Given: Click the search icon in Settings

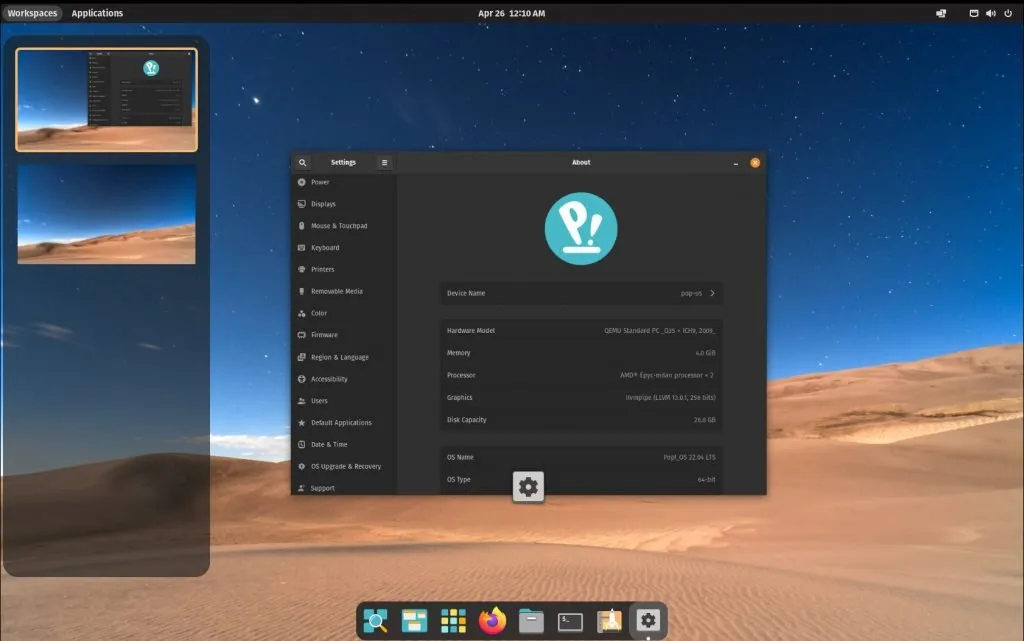Looking at the screenshot, I should point(302,162).
